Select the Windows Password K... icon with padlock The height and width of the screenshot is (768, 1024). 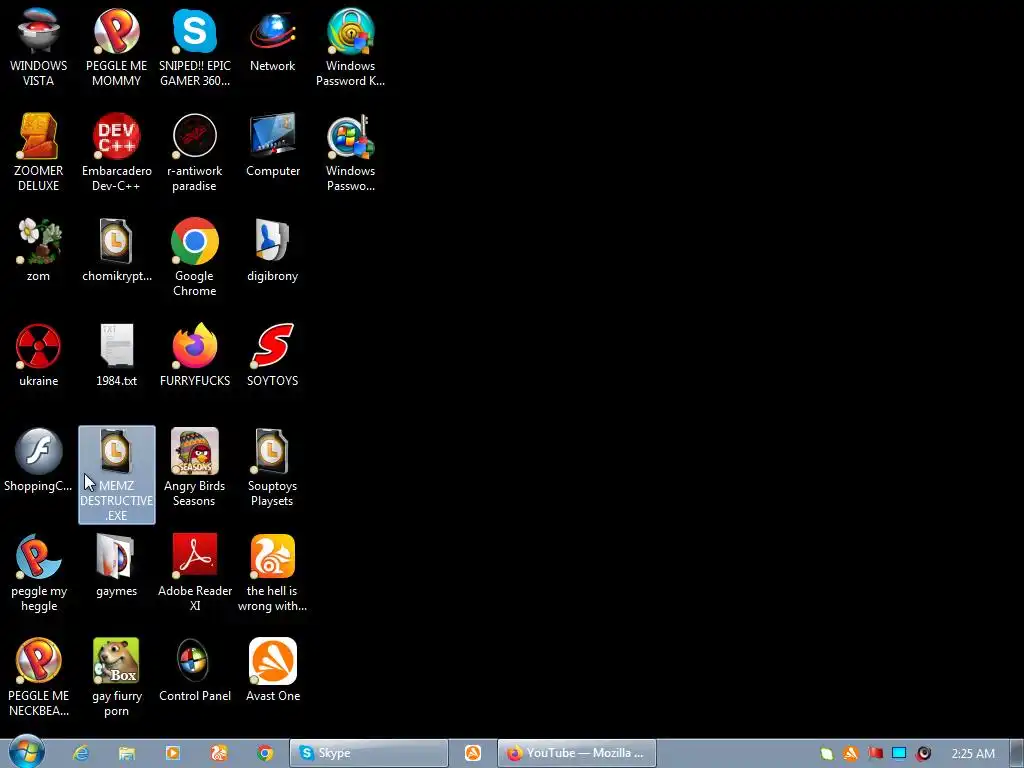[351, 47]
